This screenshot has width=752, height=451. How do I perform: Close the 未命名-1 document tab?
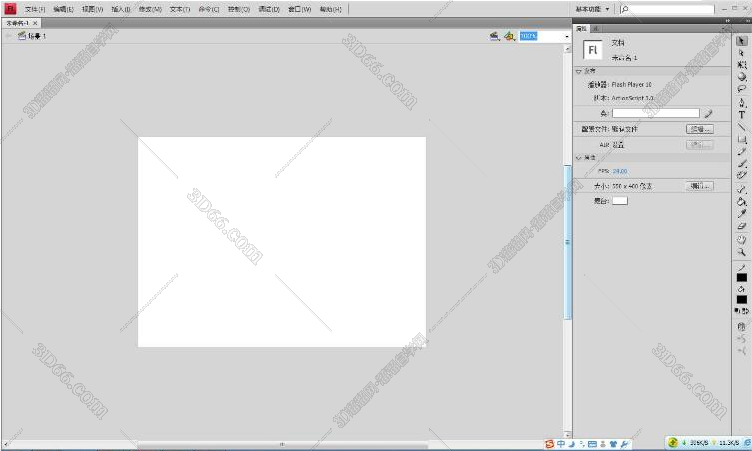[35, 23]
